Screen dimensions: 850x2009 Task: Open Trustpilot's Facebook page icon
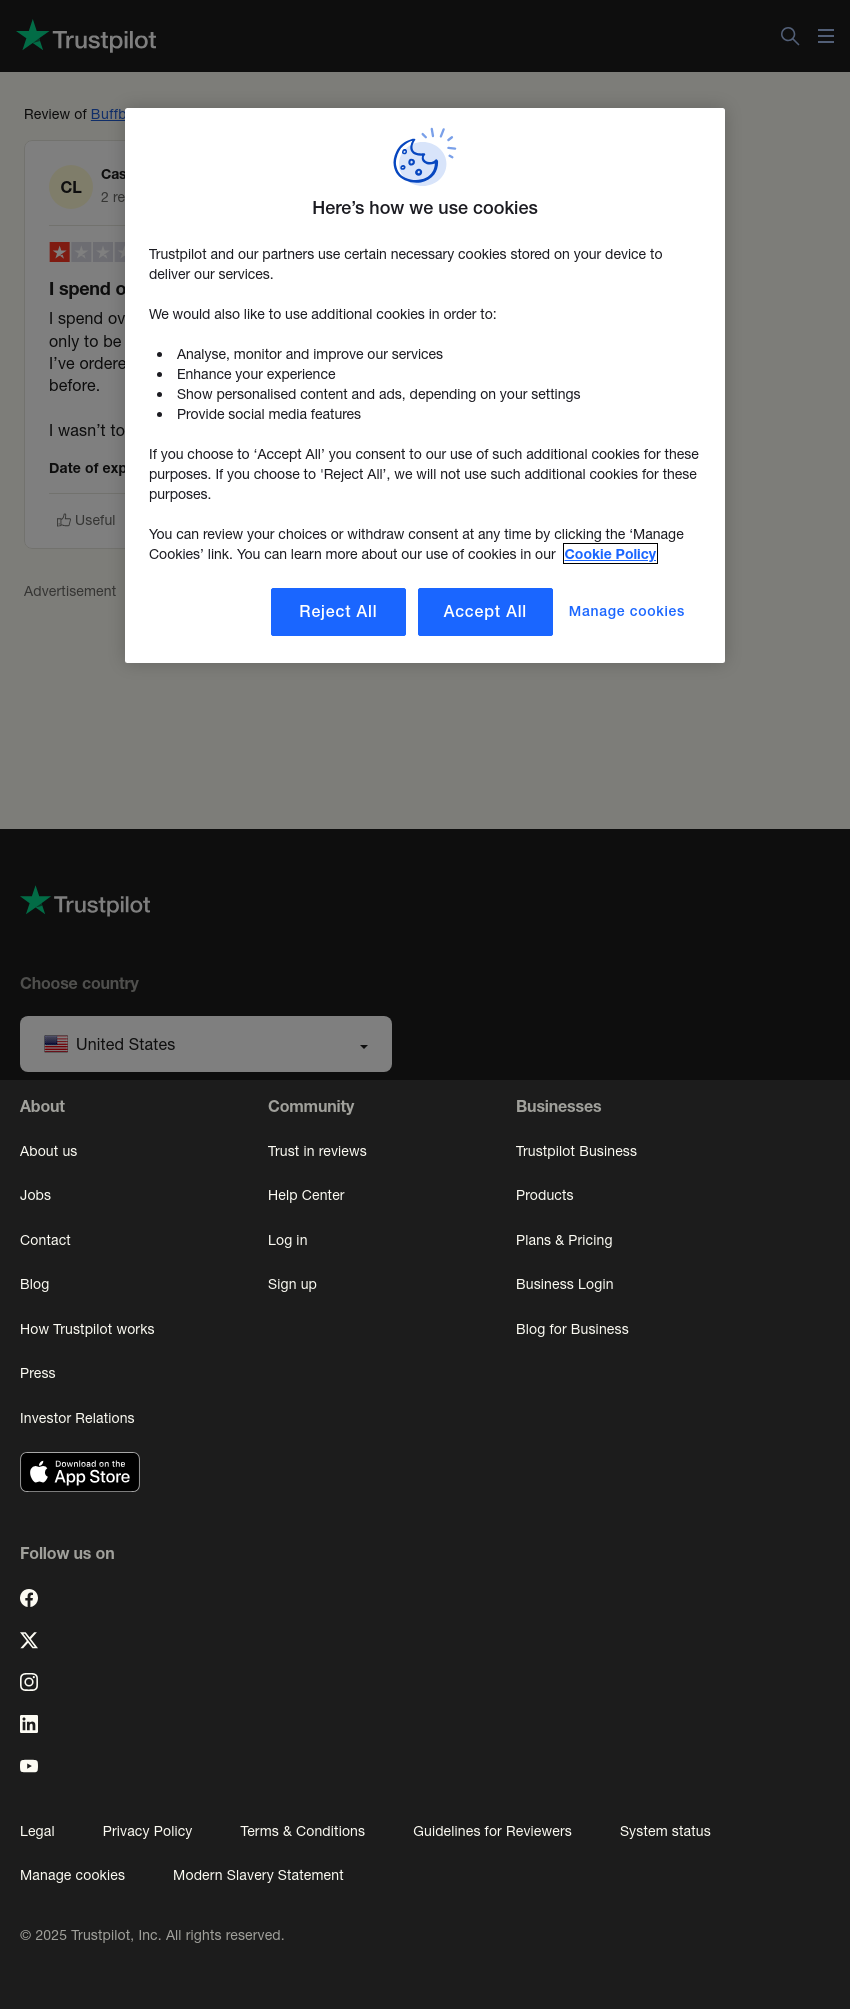click(29, 1598)
